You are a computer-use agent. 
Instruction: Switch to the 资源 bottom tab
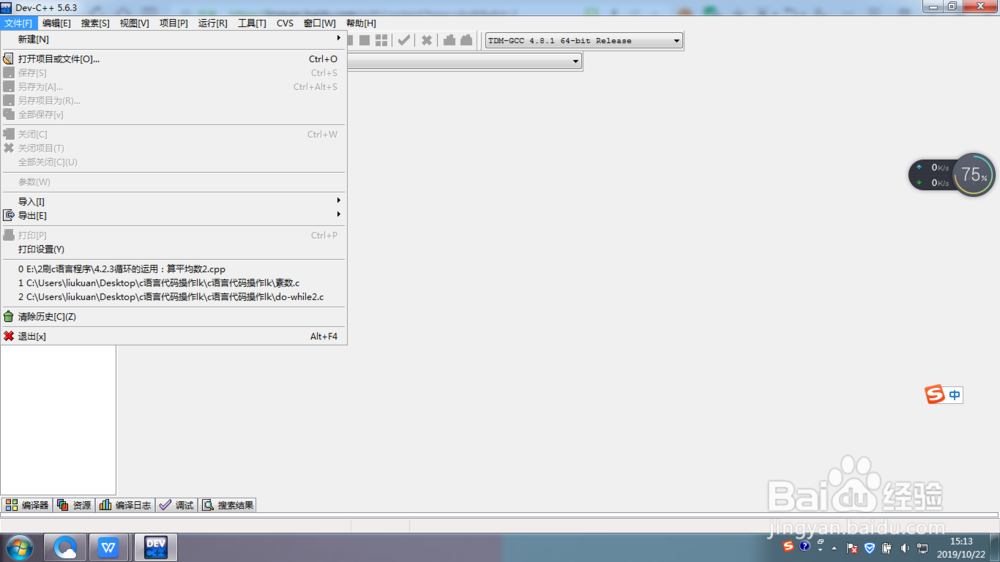coord(74,505)
